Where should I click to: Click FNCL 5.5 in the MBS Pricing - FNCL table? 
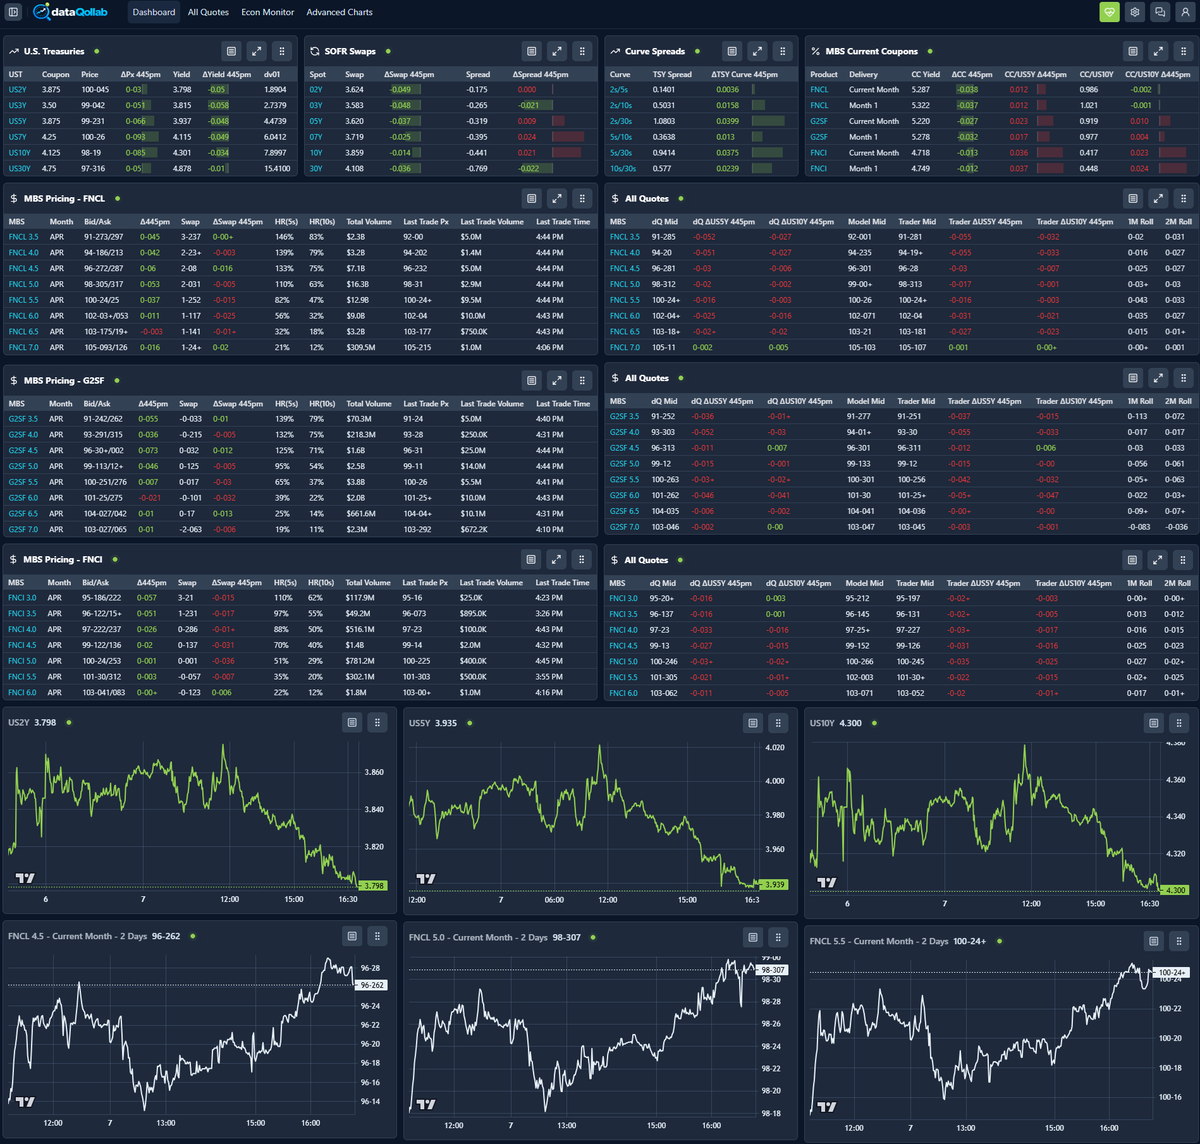tap(23, 300)
